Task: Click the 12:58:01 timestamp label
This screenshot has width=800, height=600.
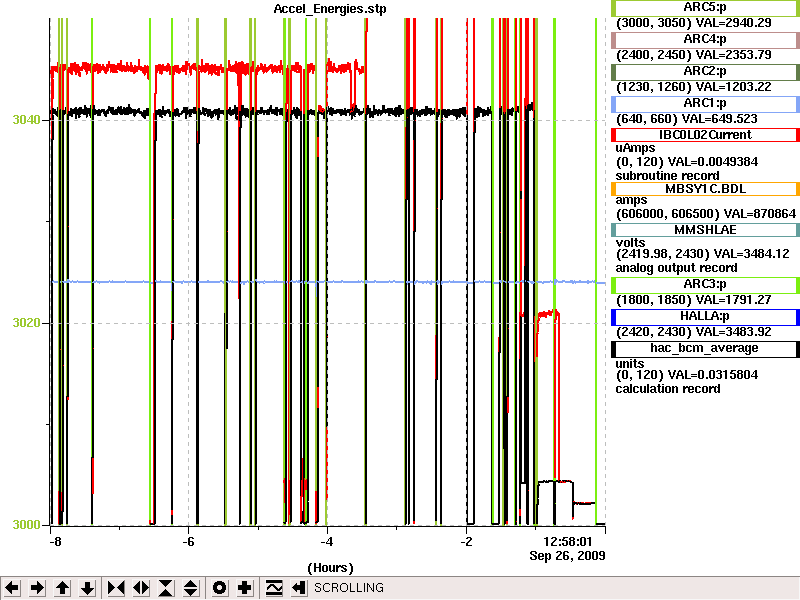Action: coord(567,541)
